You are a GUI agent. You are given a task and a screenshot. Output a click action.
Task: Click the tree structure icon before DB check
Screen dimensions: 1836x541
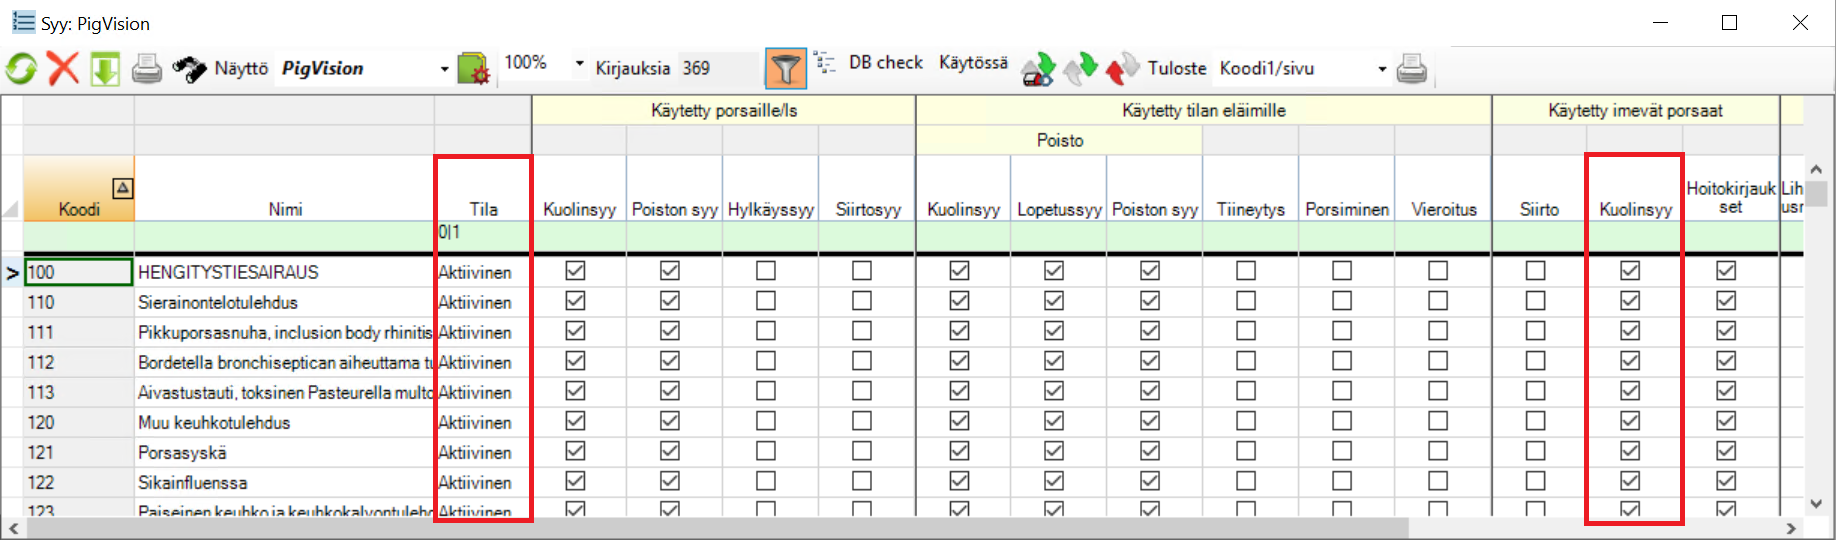(825, 63)
